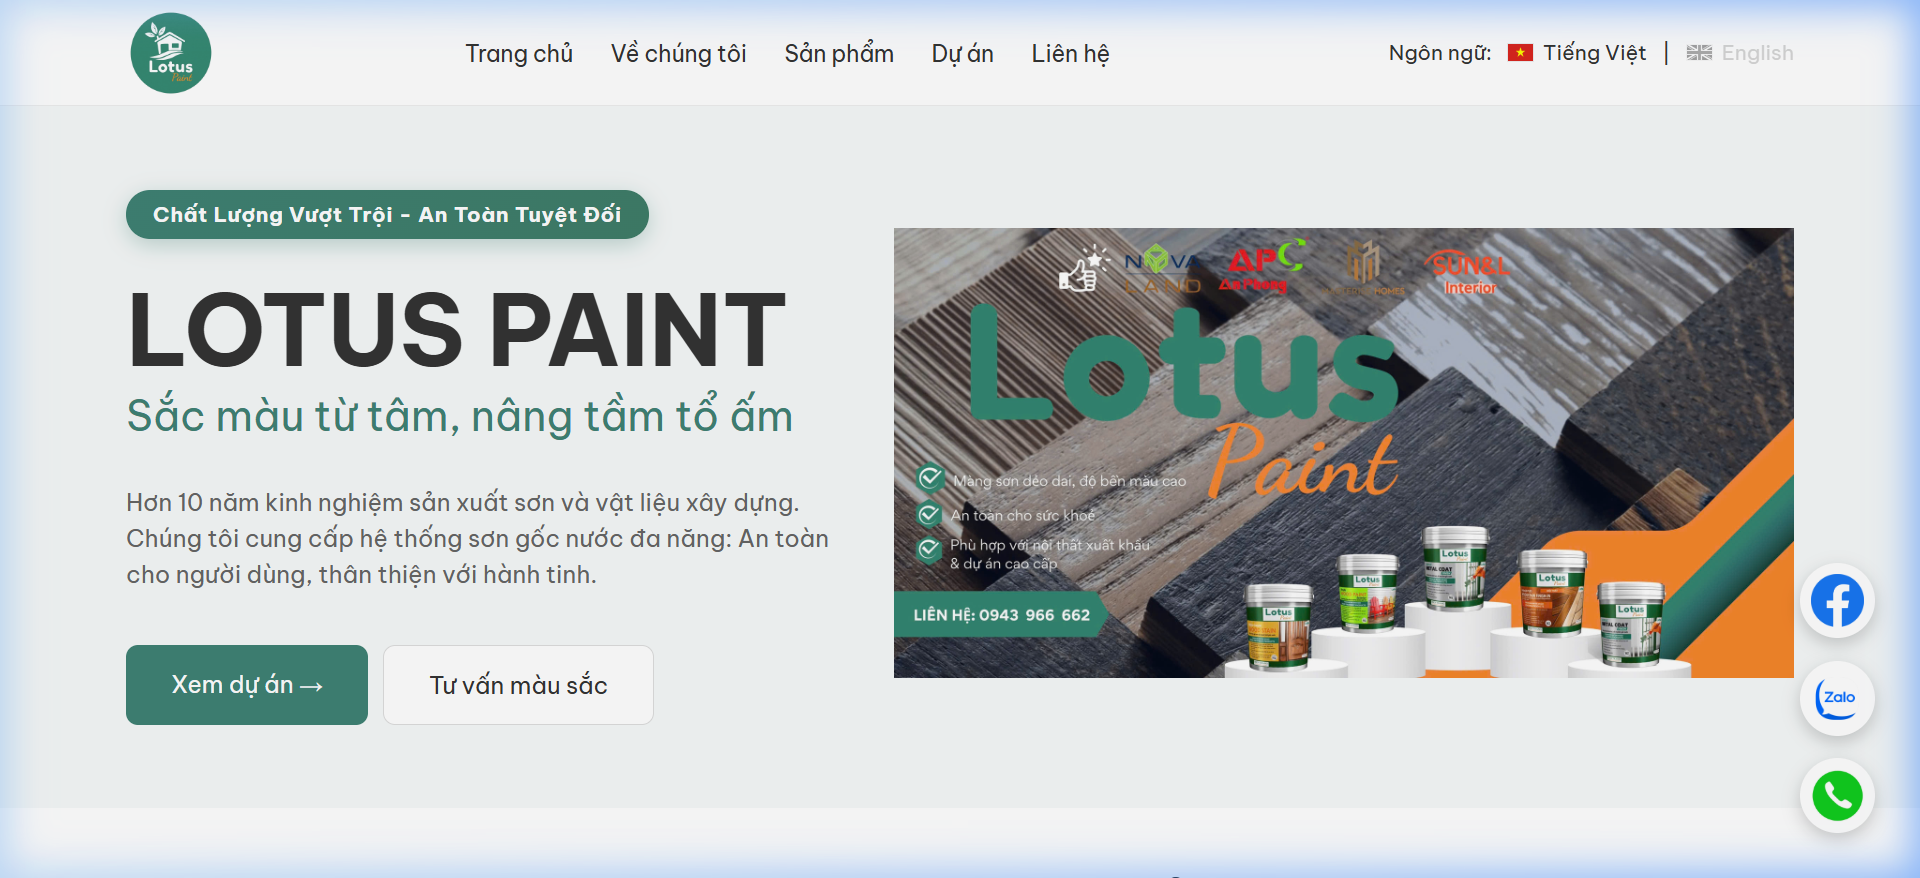Open the Zalo chat icon
Viewport: 1920px width, 878px height.
tap(1837, 698)
